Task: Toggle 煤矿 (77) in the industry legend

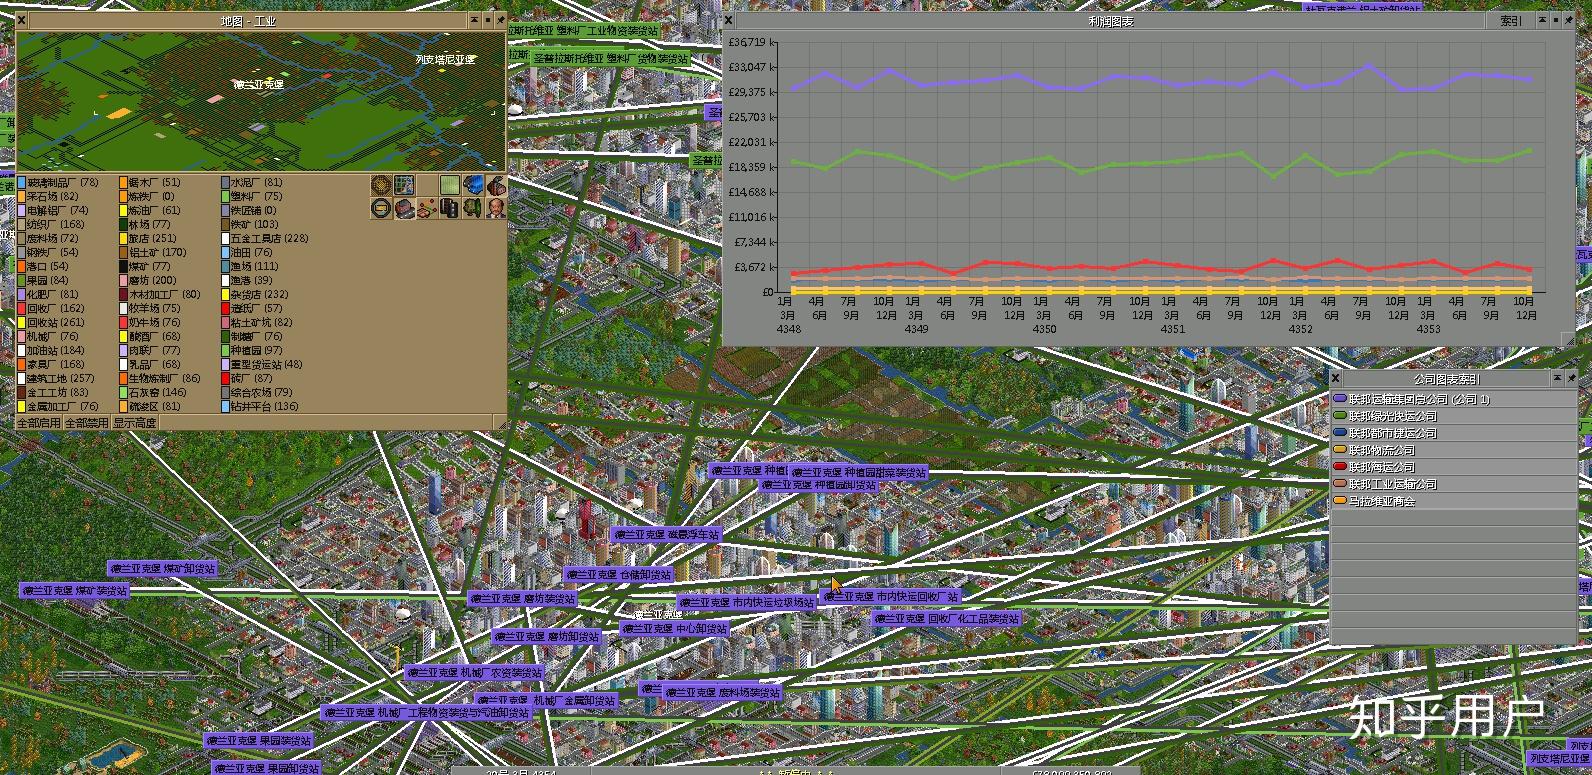Action: [x=145, y=267]
